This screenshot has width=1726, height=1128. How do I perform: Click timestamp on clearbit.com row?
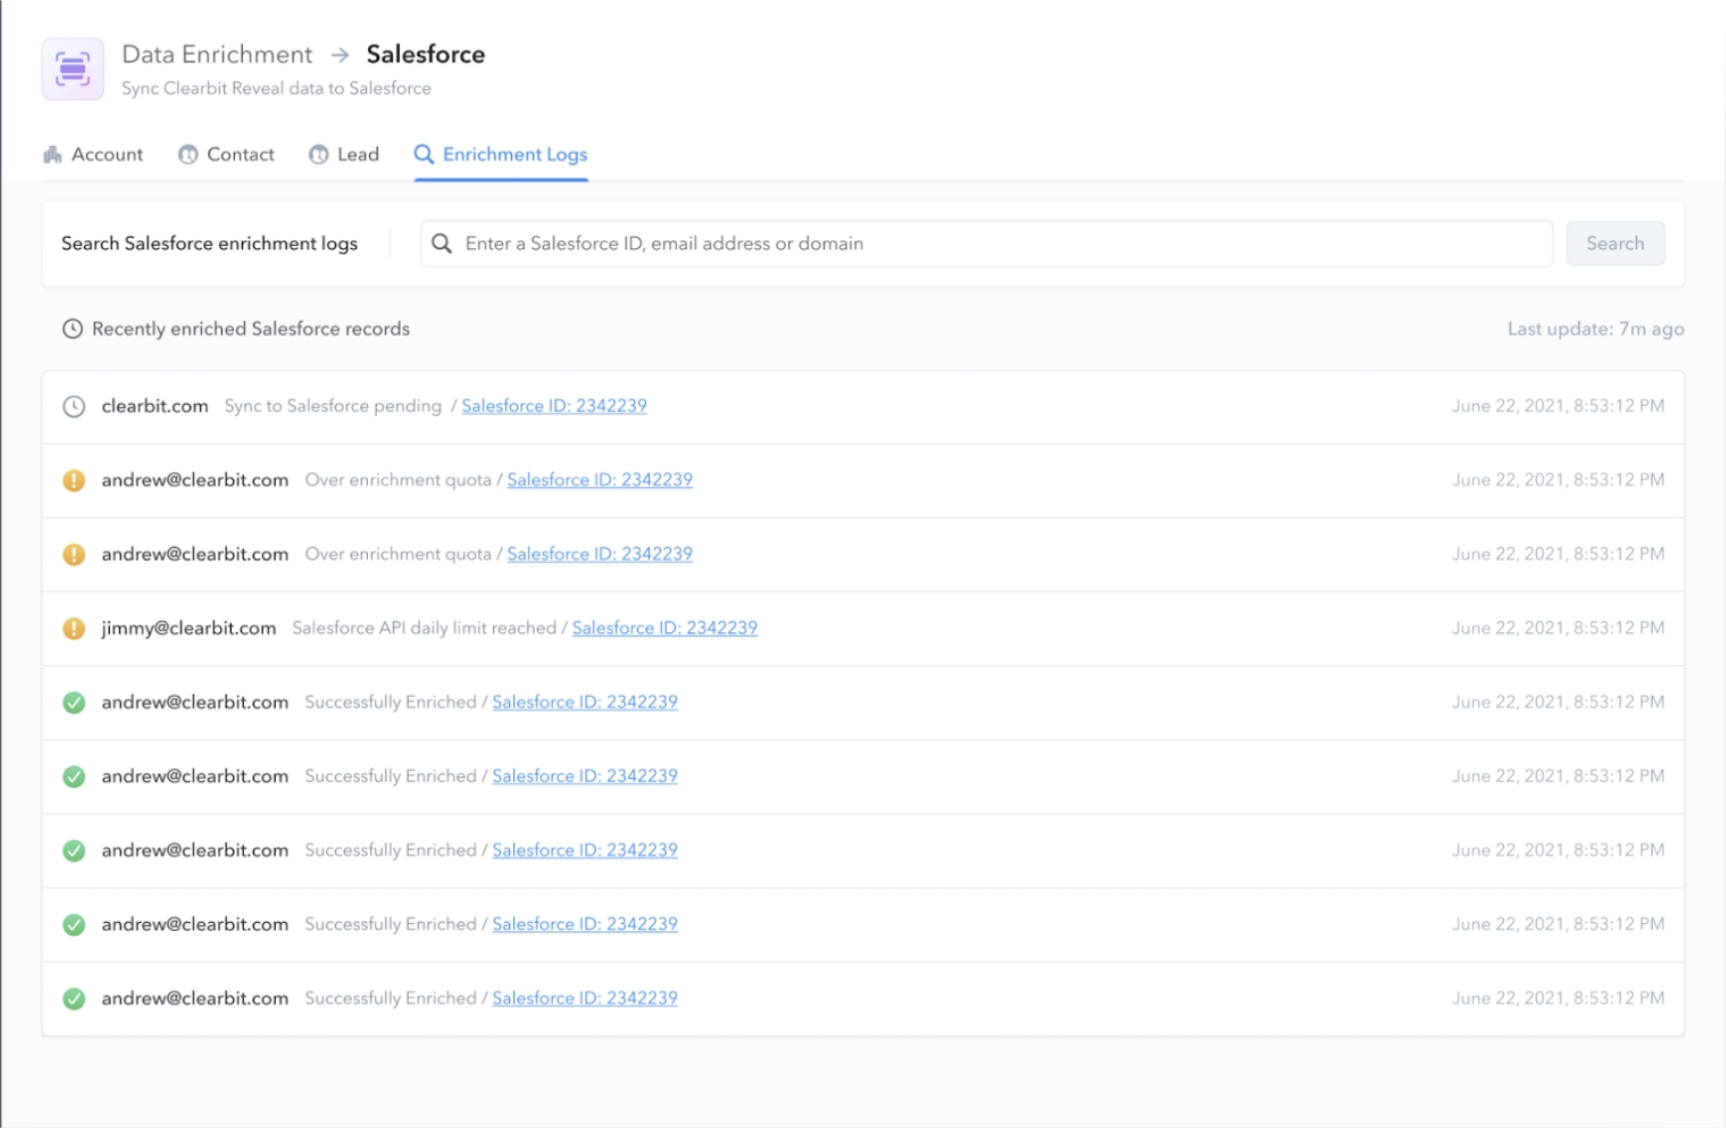[1558, 406]
